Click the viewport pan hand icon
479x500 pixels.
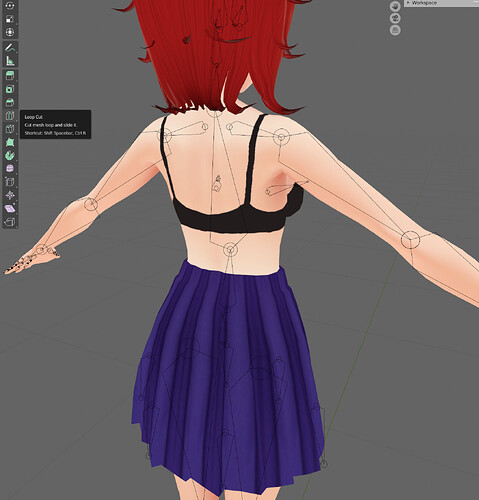tap(395, 6)
